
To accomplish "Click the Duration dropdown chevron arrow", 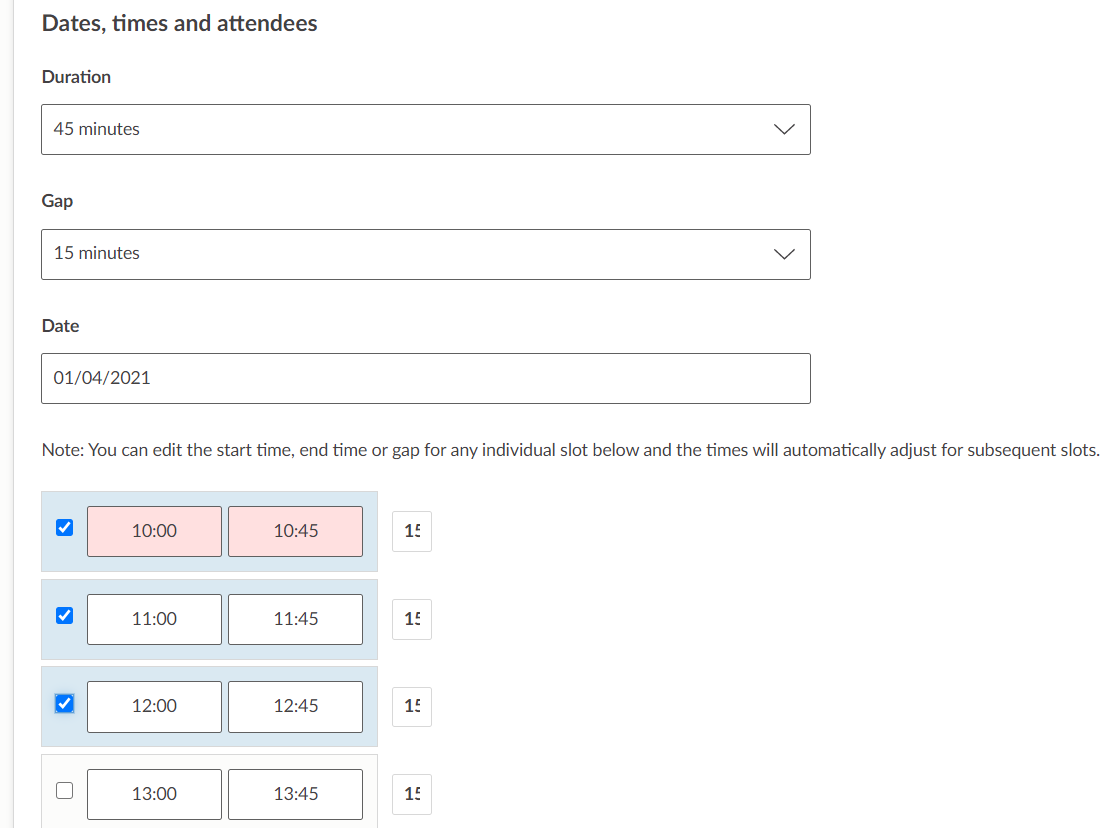I will click(785, 130).
